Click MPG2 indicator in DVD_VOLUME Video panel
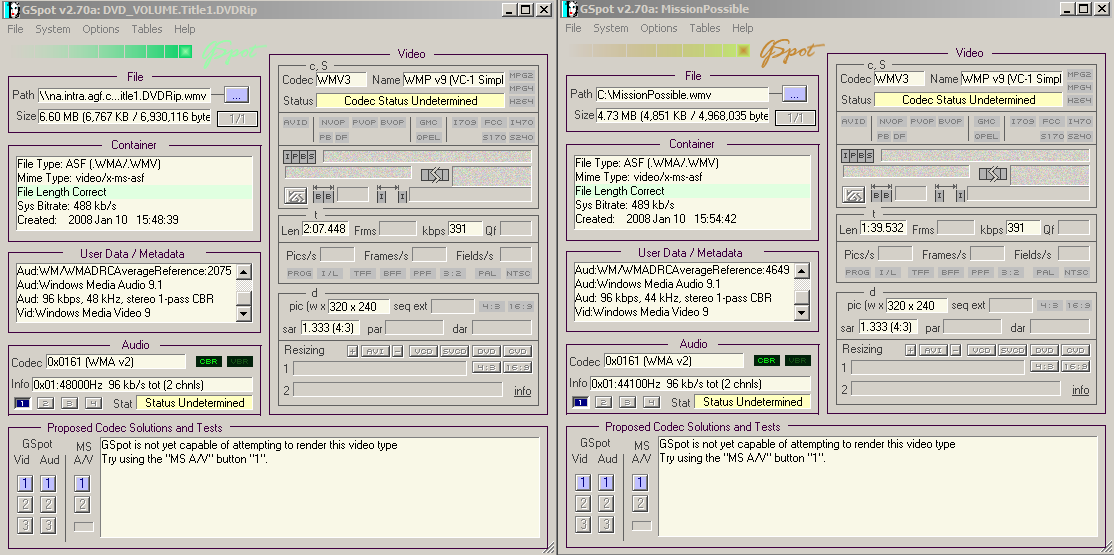The width and height of the screenshot is (1114, 555). (521, 75)
